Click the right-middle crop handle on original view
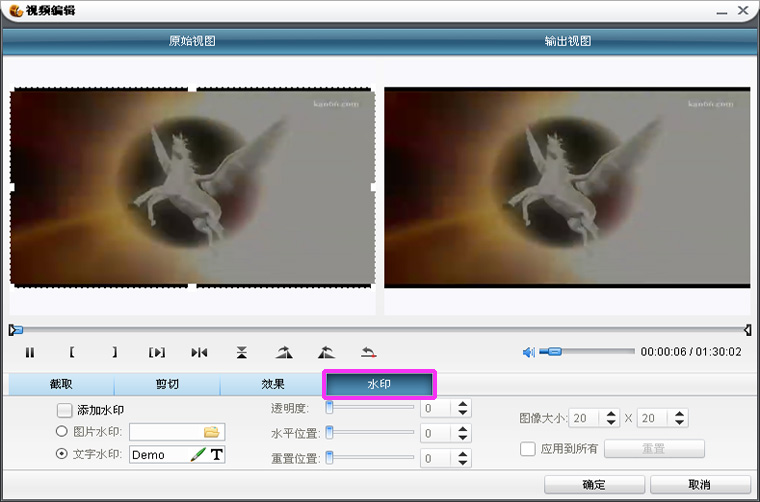This screenshot has height=502, width=760. pyautogui.click(x=373, y=187)
